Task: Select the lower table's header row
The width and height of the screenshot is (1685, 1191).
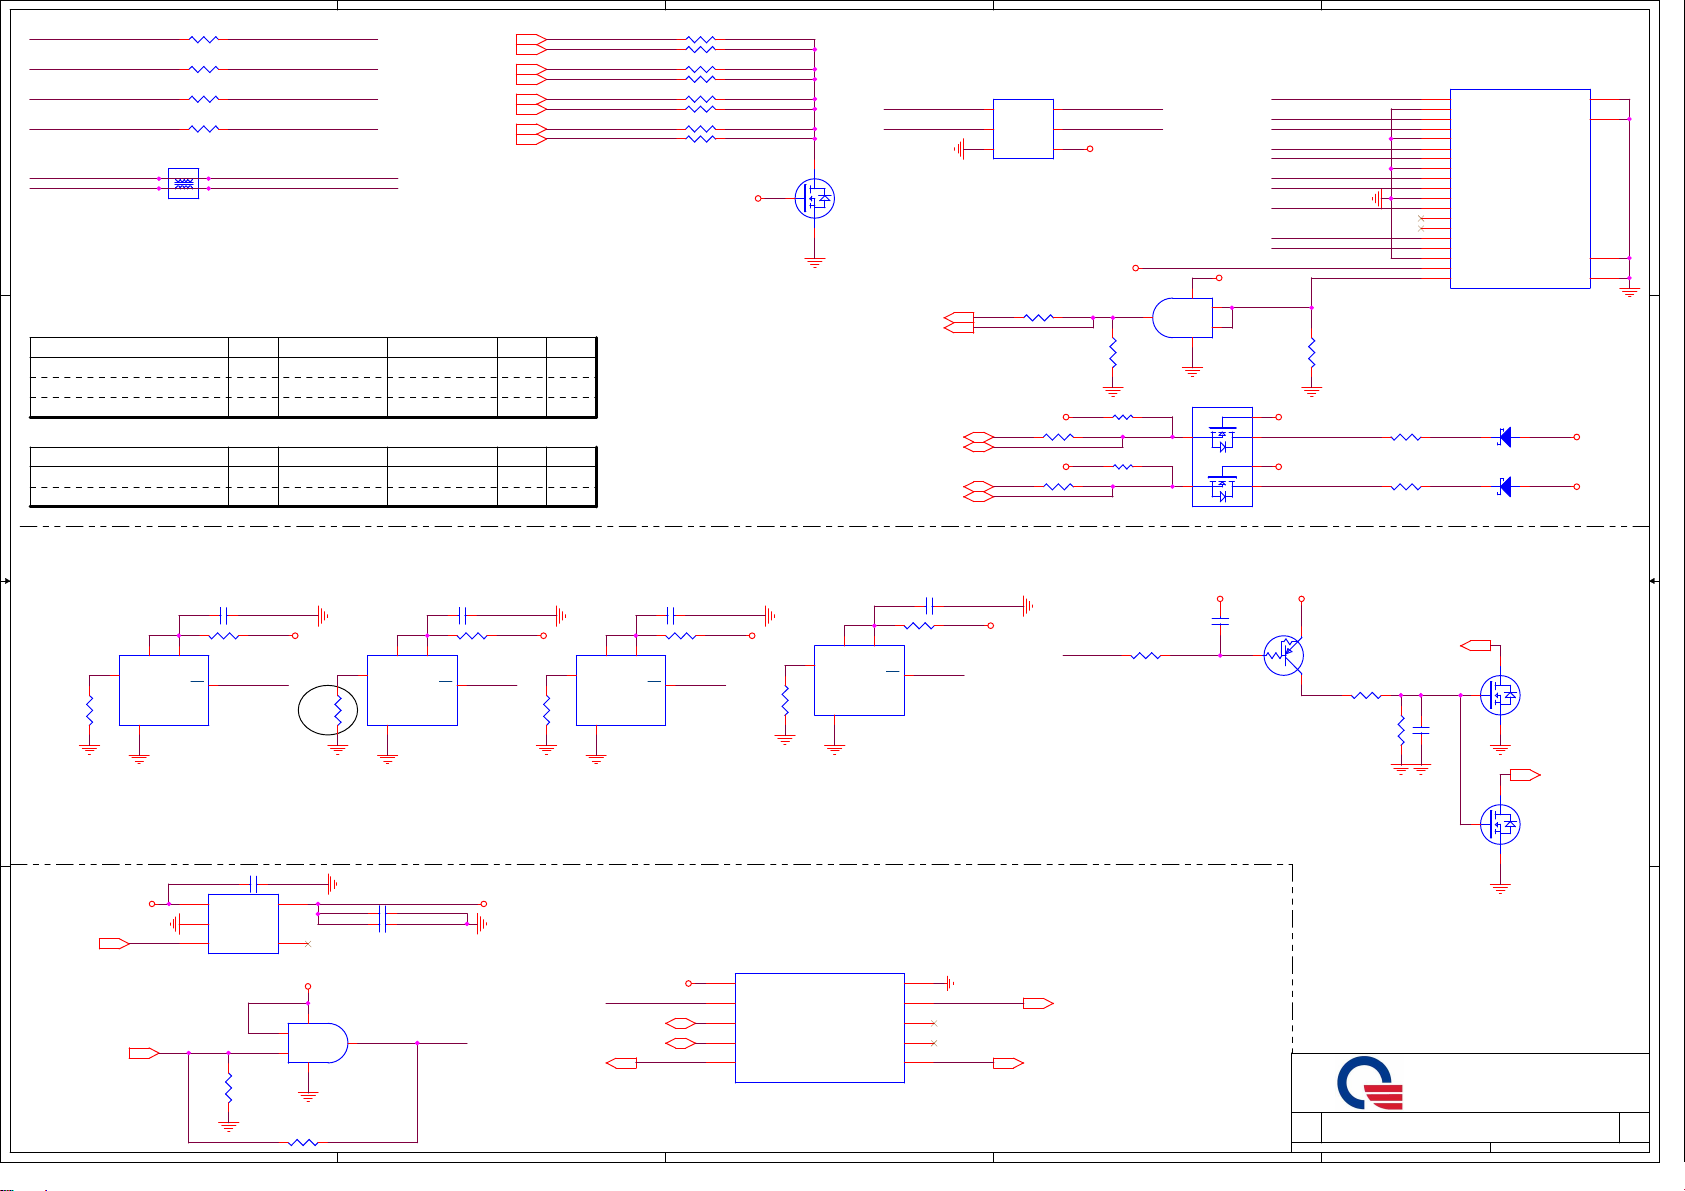Action: click(x=313, y=457)
